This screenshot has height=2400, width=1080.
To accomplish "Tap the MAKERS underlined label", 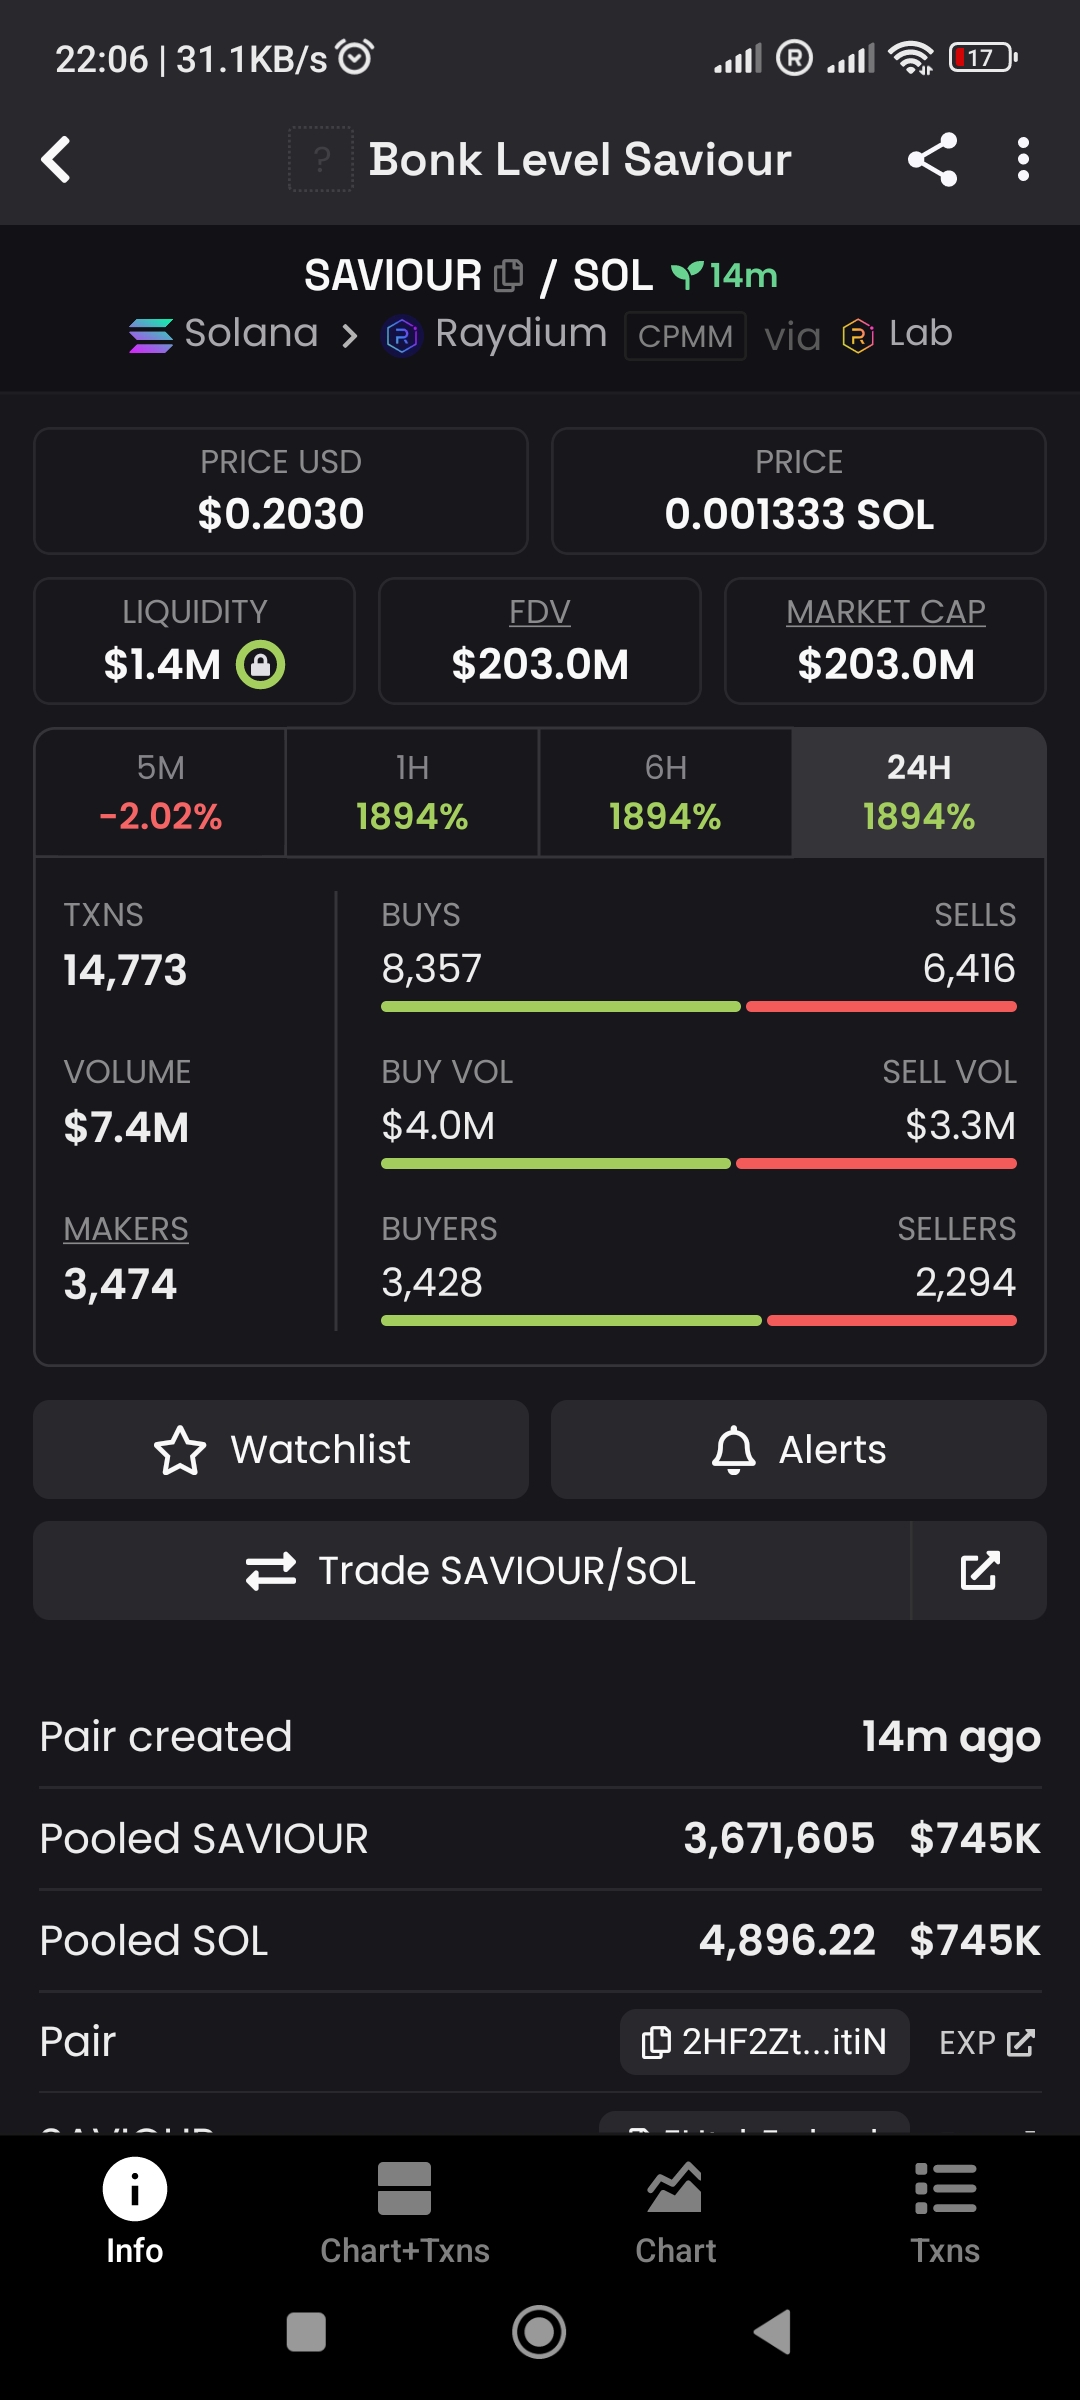I will point(126,1229).
